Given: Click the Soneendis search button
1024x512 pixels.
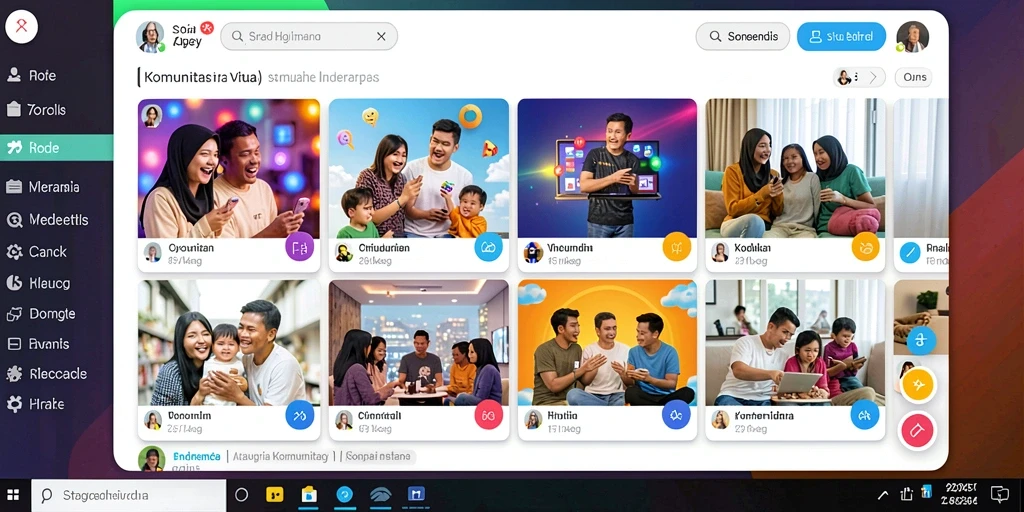Looking at the screenshot, I should tap(743, 37).
